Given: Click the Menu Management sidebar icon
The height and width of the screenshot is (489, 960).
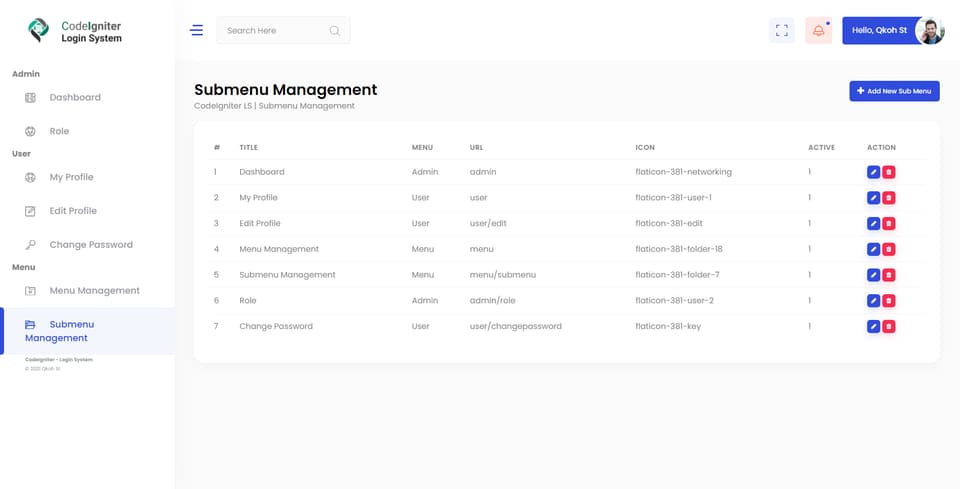Looking at the screenshot, I should point(30,291).
